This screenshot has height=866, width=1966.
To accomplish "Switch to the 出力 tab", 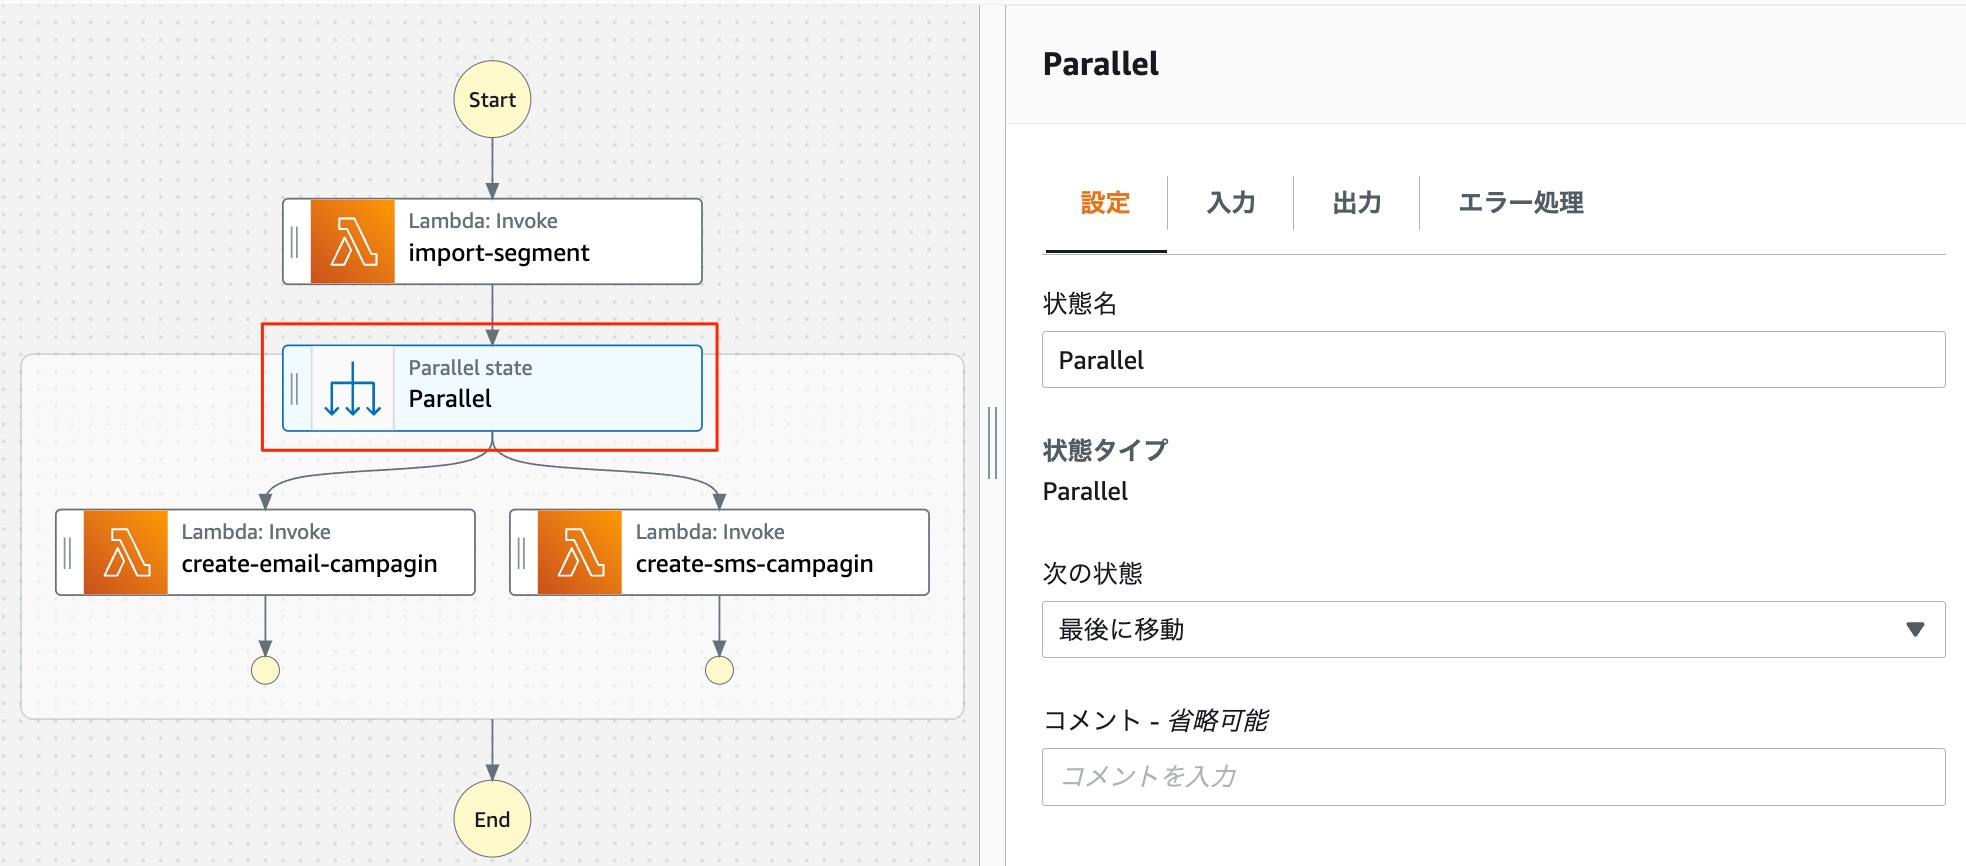I will pos(1357,203).
